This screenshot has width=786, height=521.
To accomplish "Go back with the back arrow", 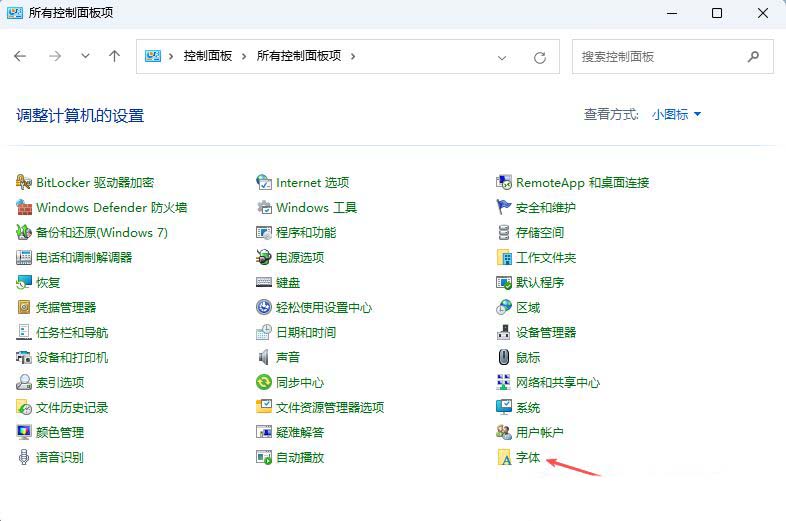I will (20, 56).
